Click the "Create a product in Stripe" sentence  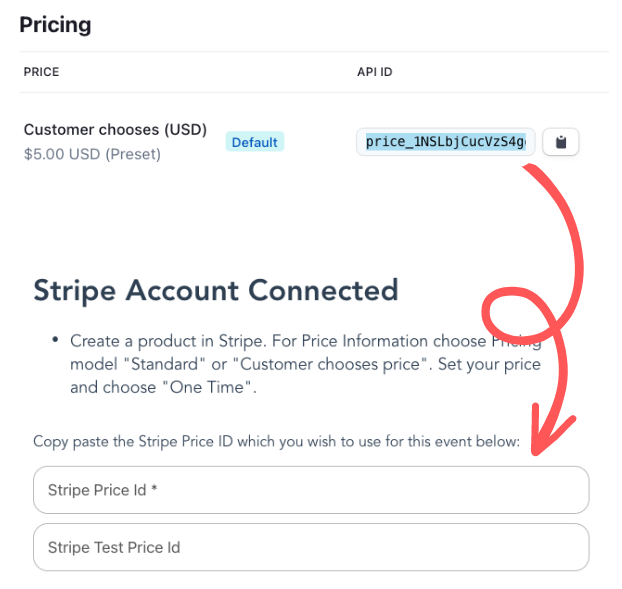click(x=170, y=341)
